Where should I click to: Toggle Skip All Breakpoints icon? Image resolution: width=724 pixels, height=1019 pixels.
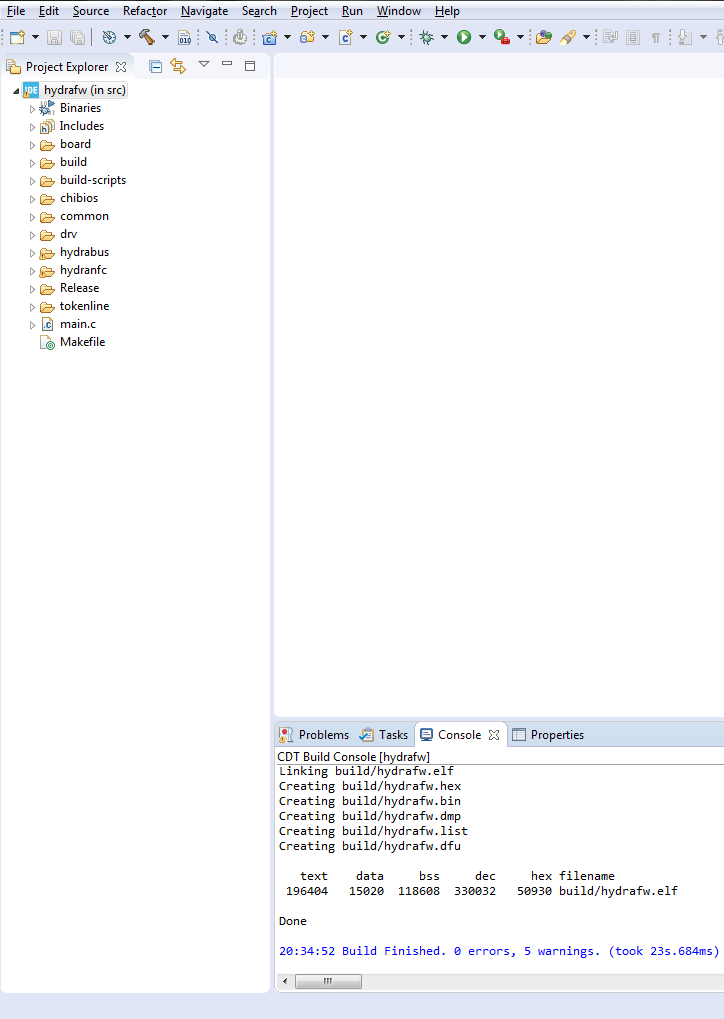click(212, 37)
